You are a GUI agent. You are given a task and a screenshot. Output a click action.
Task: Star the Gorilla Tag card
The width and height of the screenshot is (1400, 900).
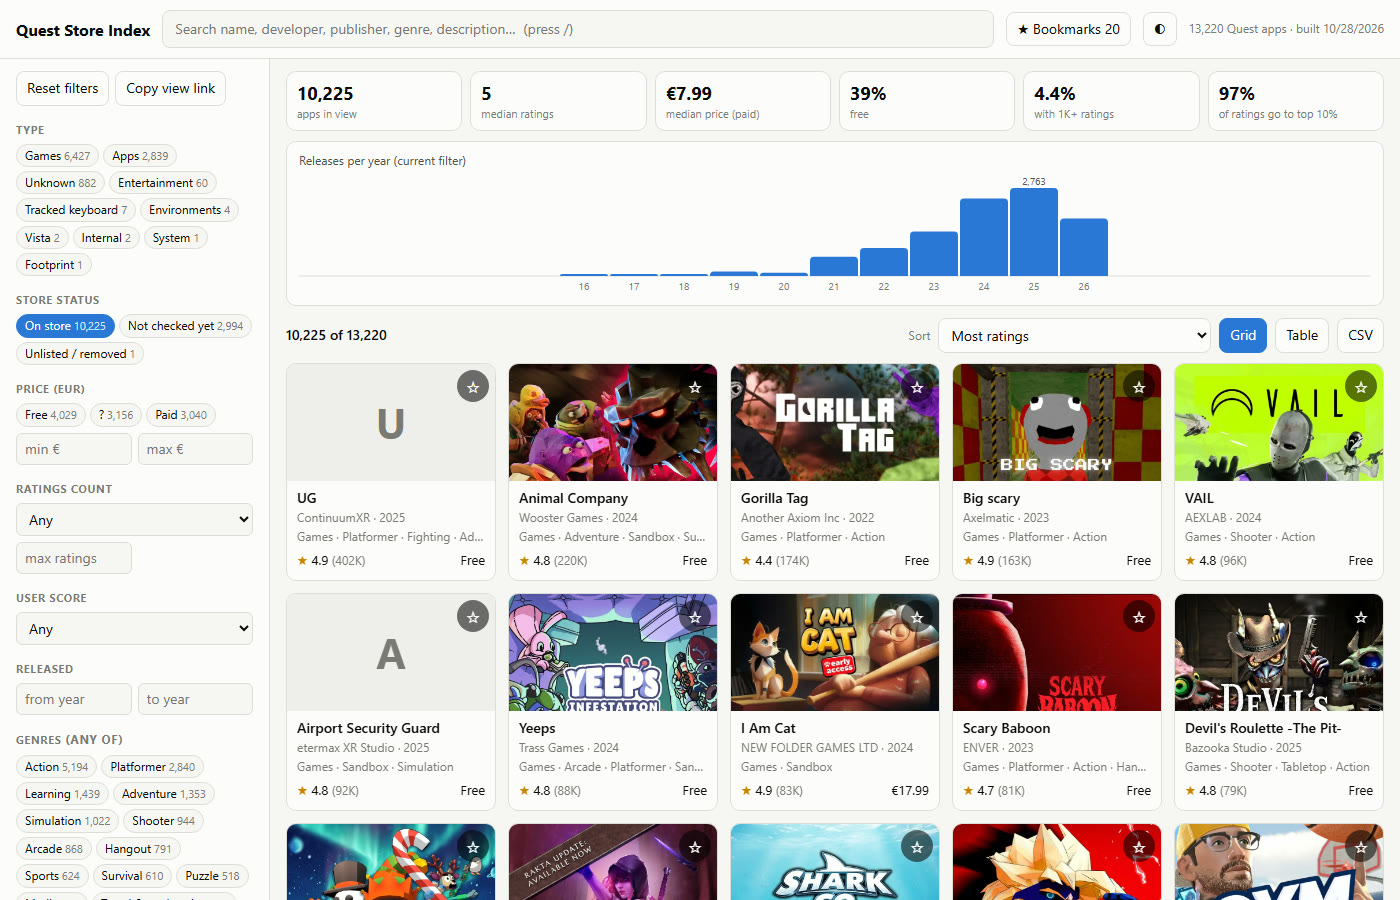click(917, 387)
